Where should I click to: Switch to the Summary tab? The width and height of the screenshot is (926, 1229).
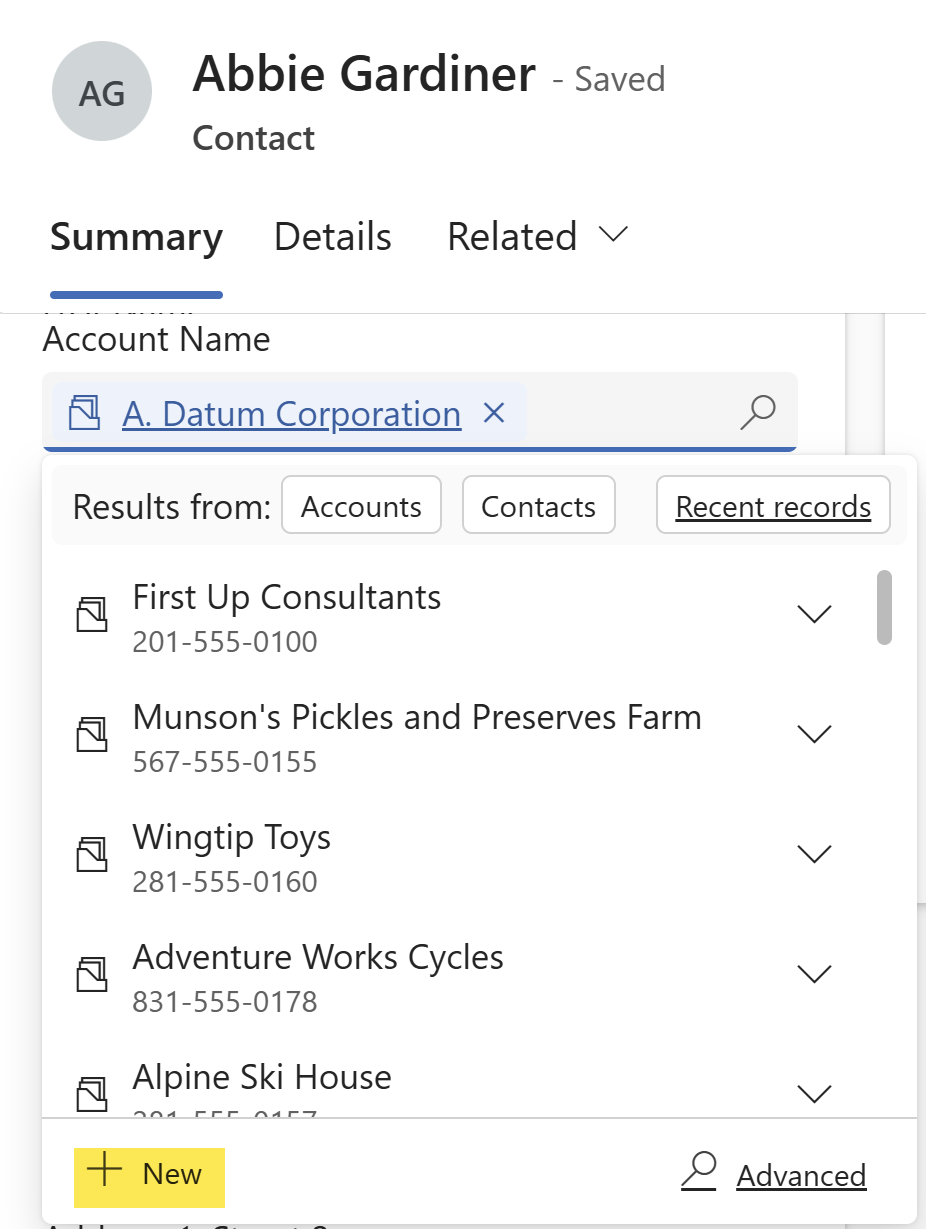coord(136,237)
